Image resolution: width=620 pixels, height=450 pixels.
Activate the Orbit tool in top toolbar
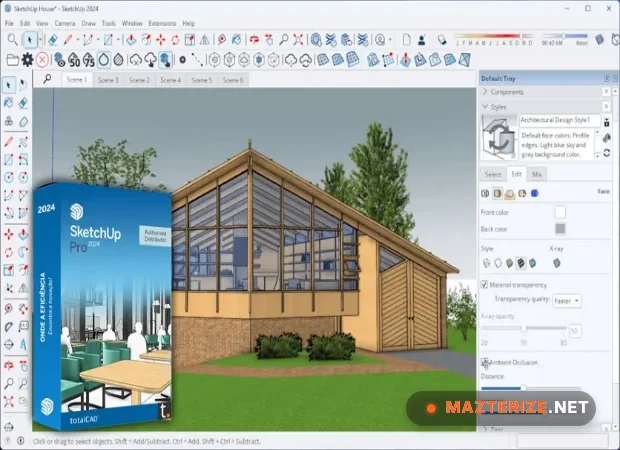click(x=254, y=40)
